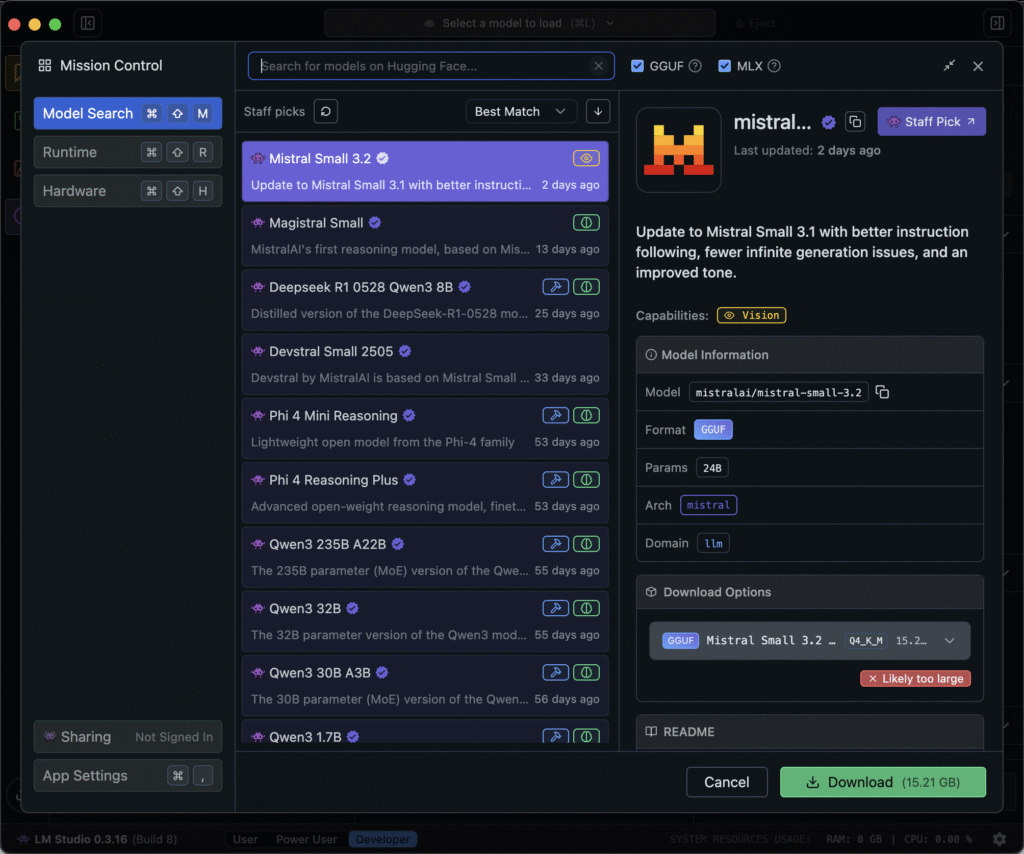Collapse the Download Options section header
1024x854 pixels.
click(x=810, y=592)
